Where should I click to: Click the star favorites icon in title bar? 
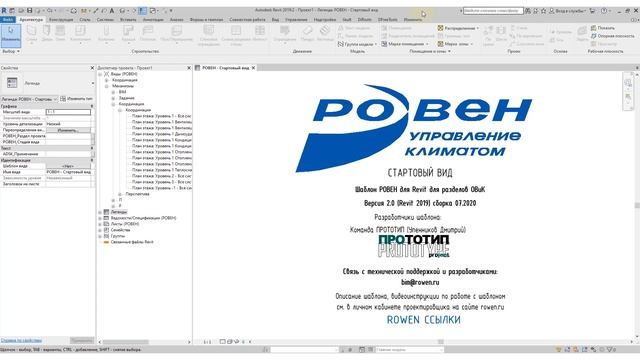(544, 11)
